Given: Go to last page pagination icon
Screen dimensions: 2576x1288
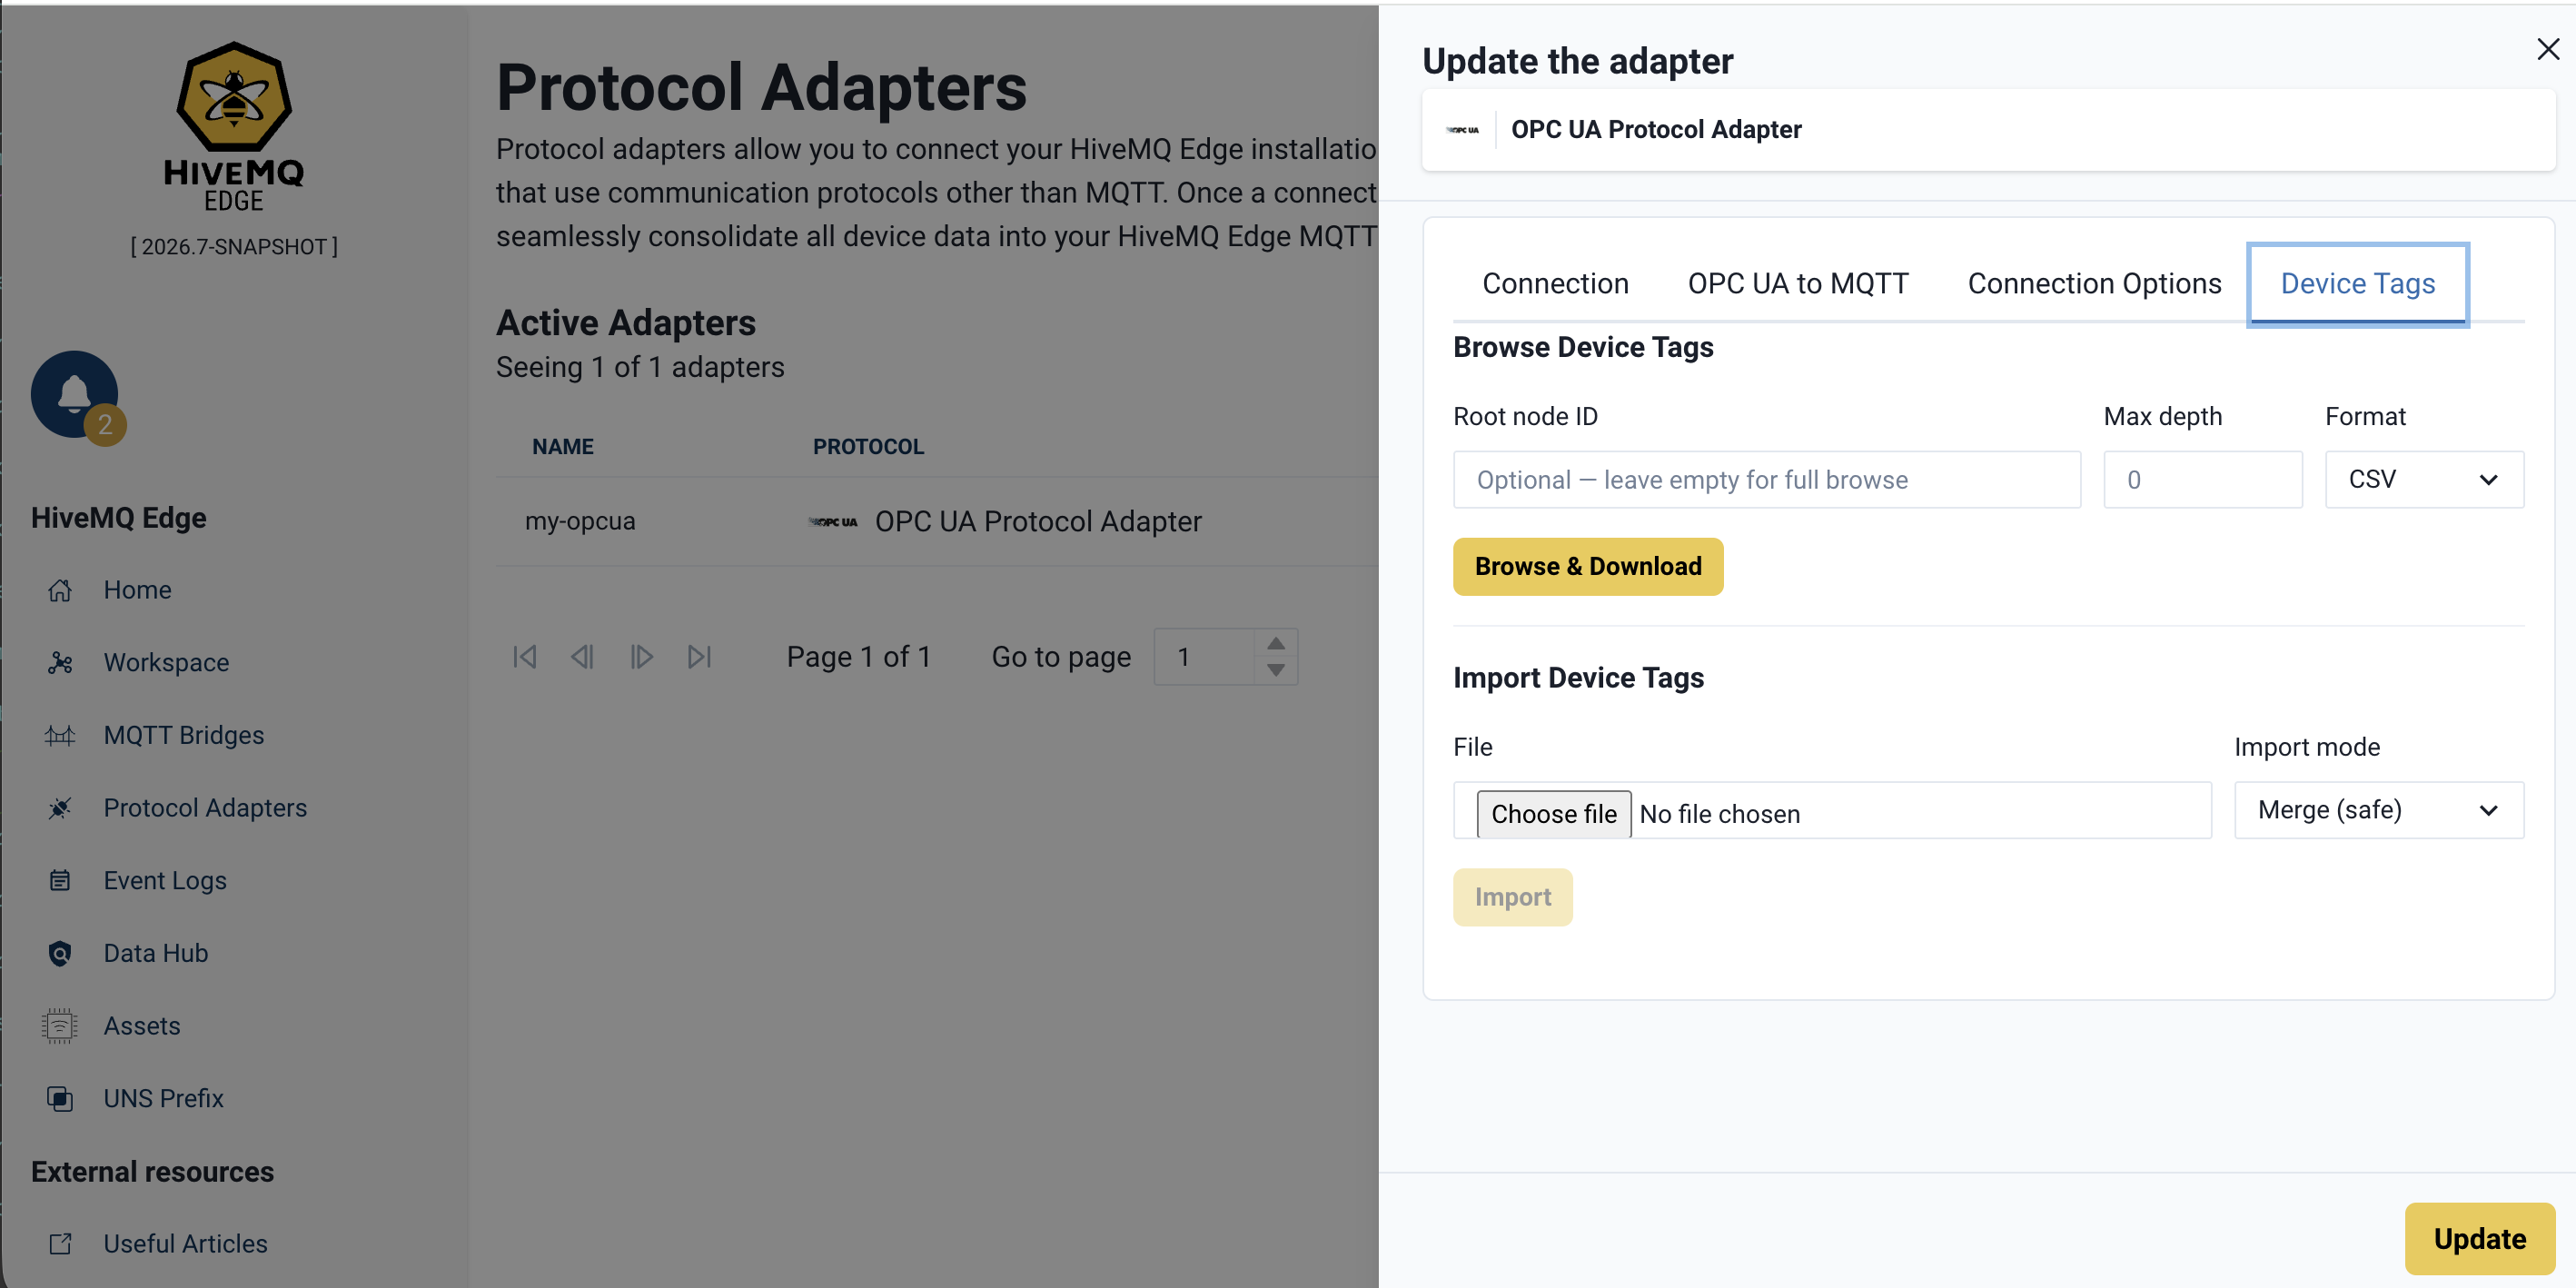Looking at the screenshot, I should (x=699, y=657).
